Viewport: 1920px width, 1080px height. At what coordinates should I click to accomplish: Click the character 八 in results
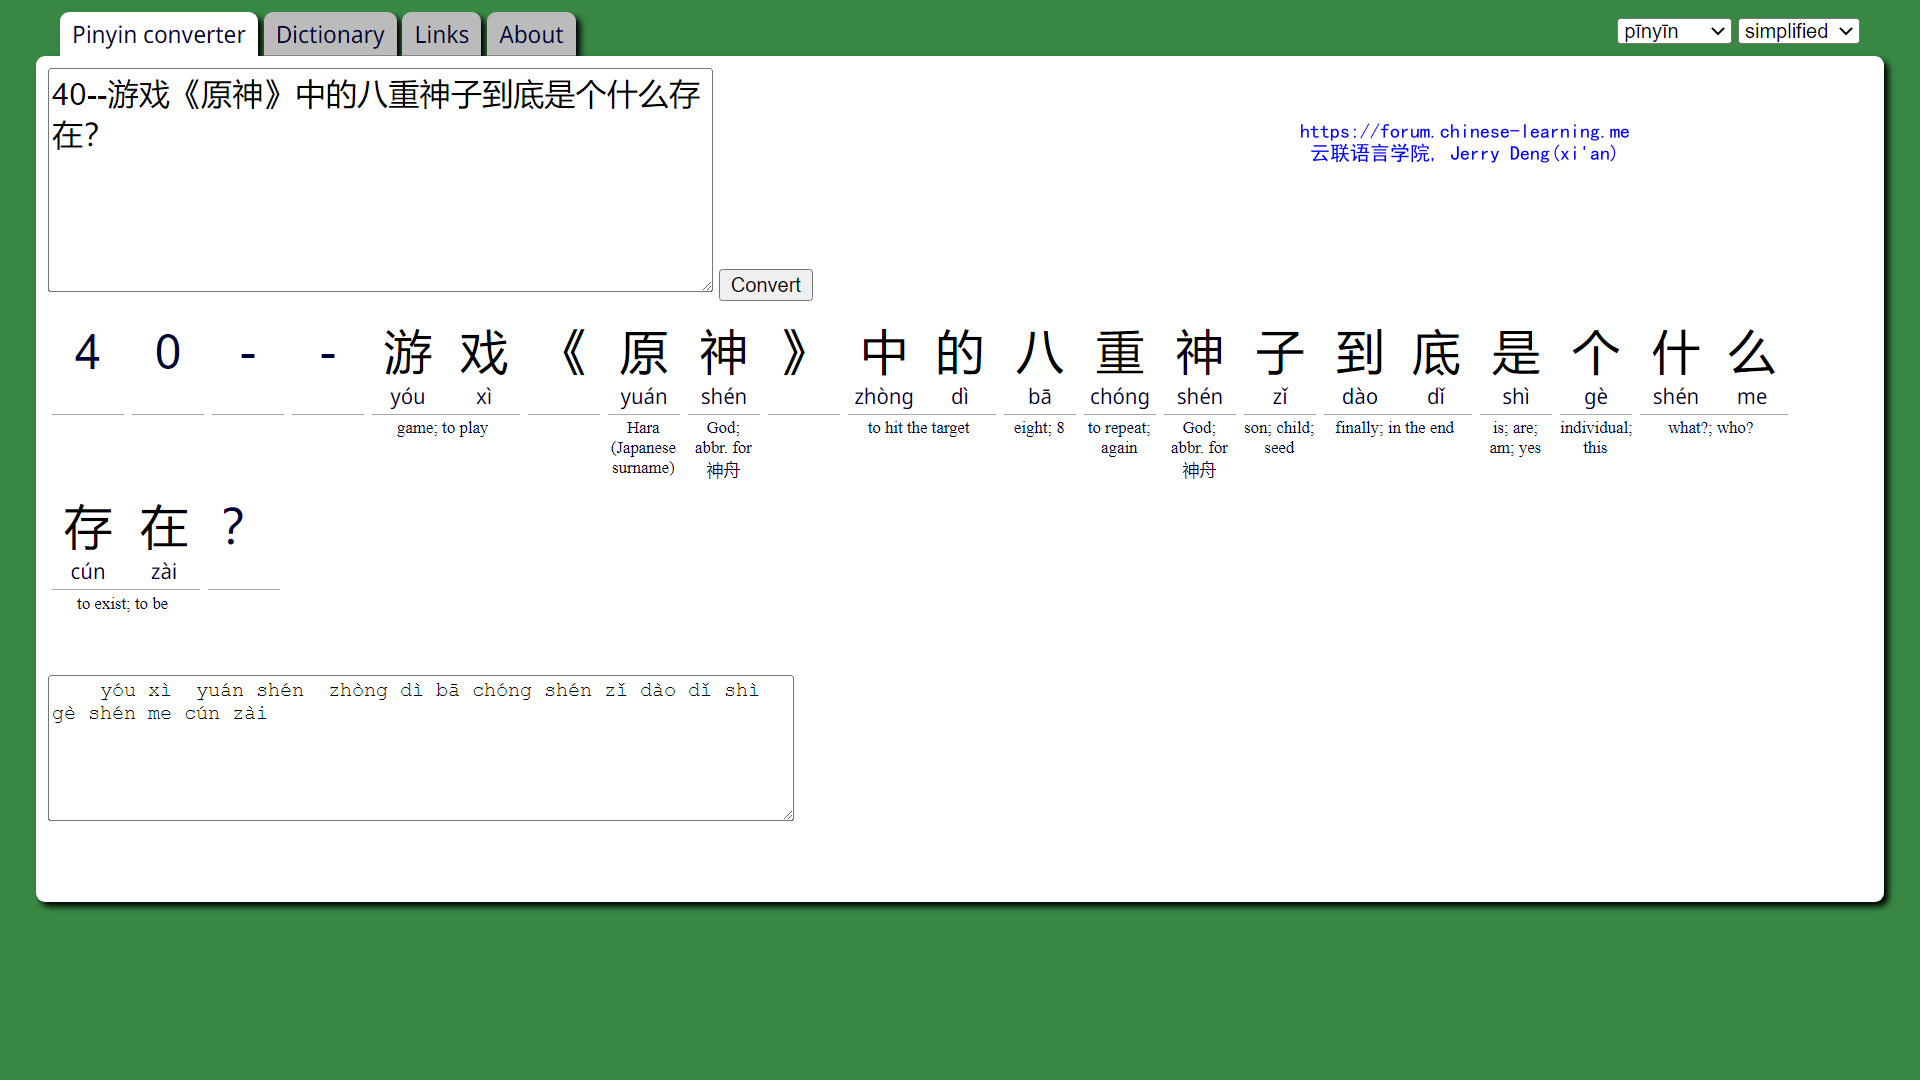1040,353
